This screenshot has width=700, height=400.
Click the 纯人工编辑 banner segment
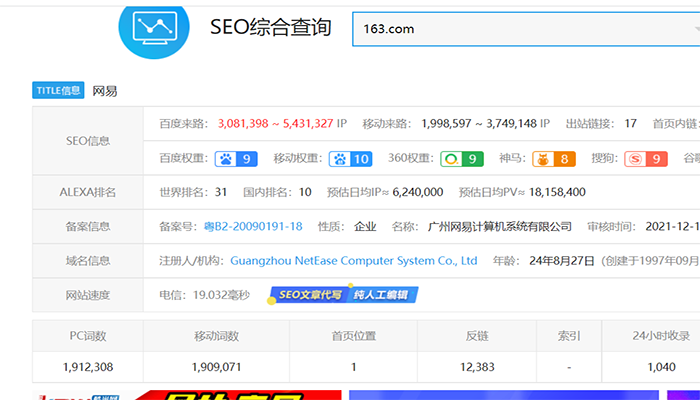(x=384, y=295)
